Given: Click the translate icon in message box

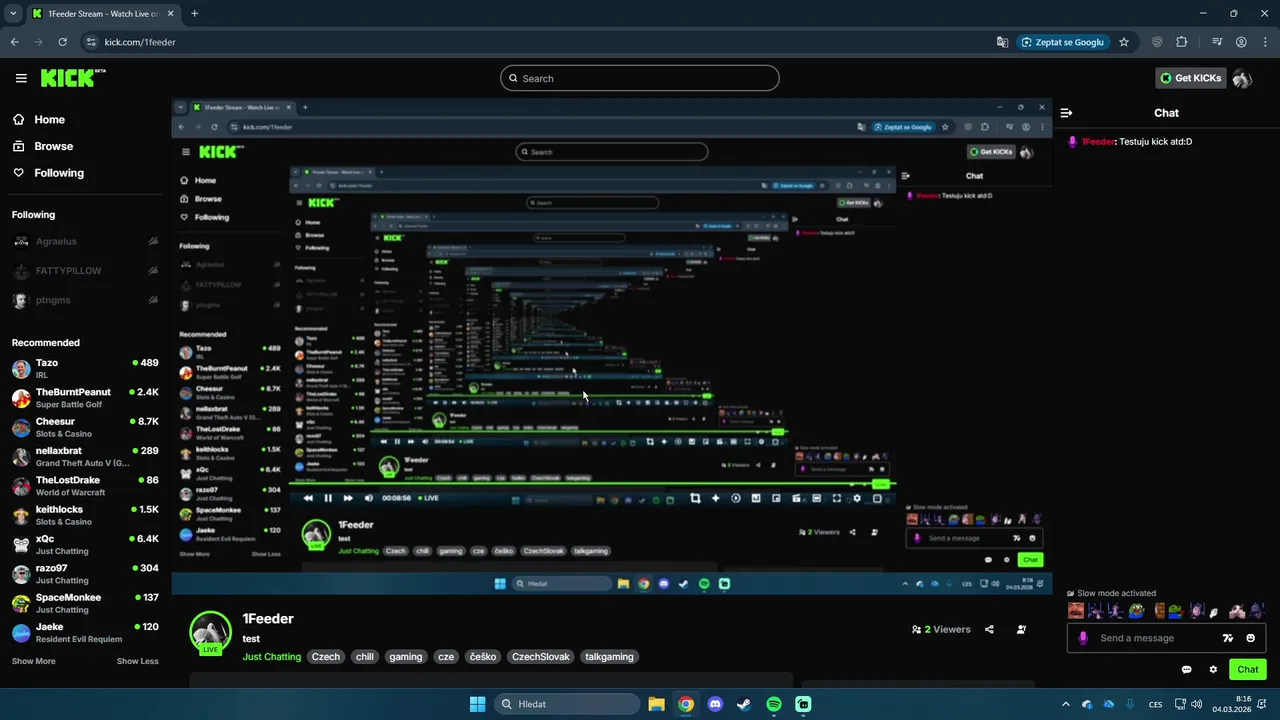Looking at the screenshot, I should (x=1228, y=638).
